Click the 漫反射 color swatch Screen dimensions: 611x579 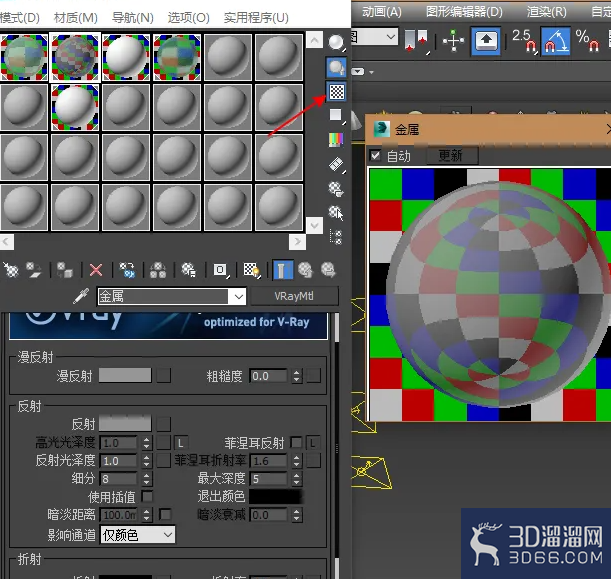[x=125, y=376]
